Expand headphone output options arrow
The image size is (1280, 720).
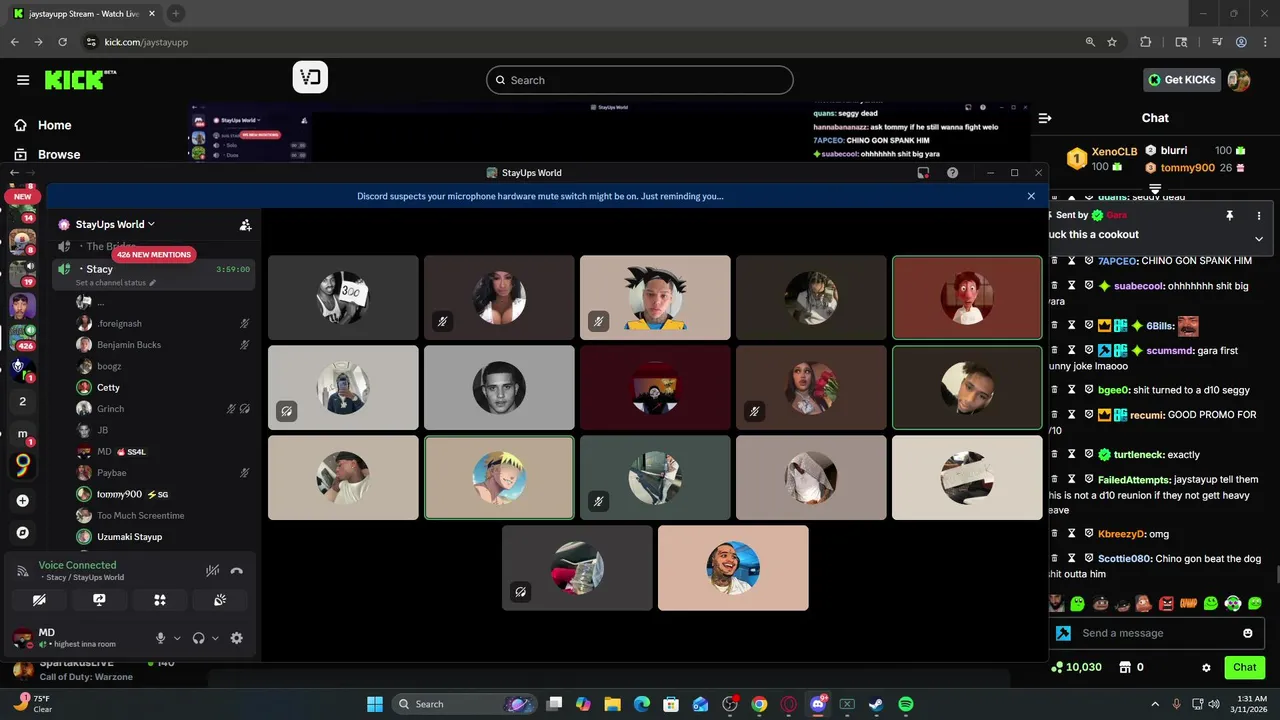215,638
